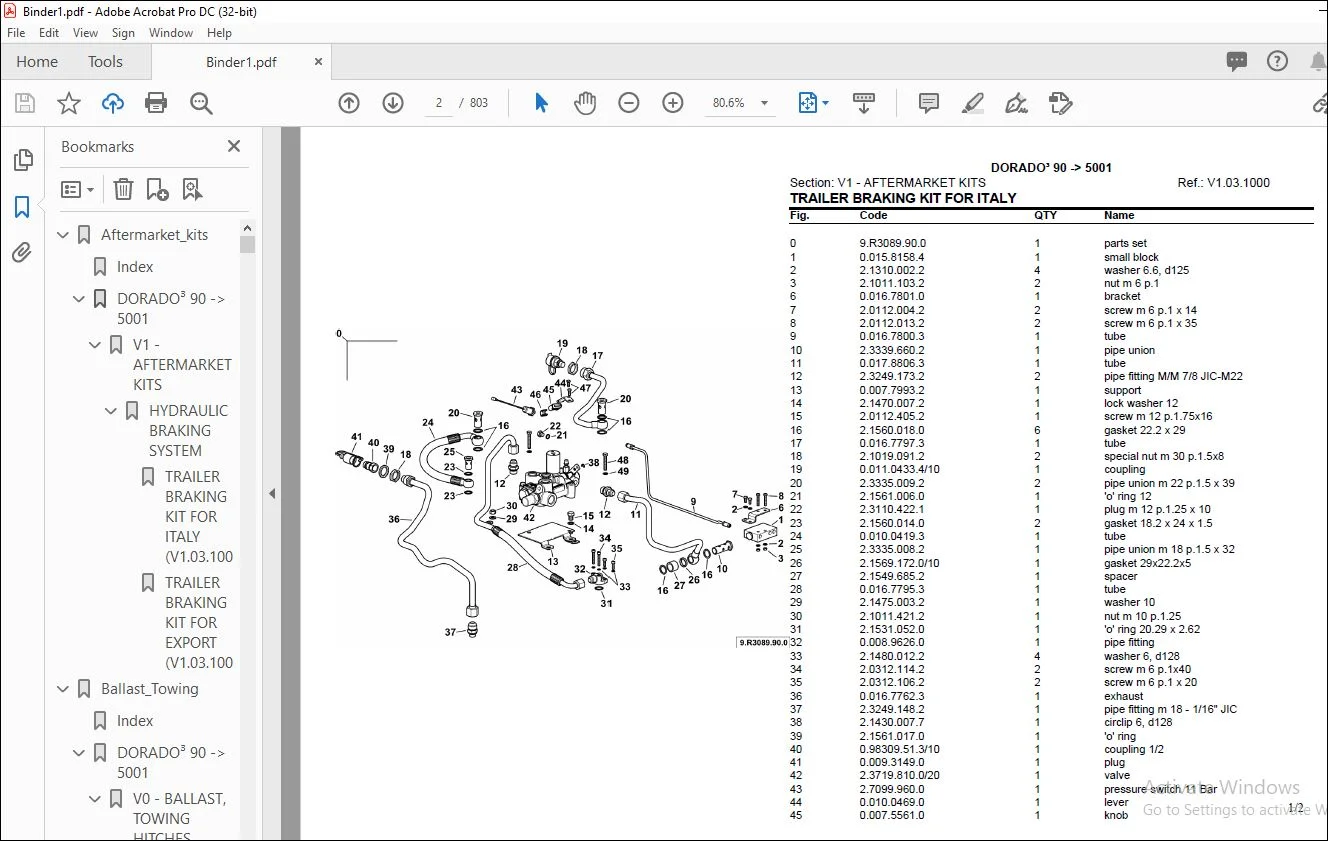
Task: Open the Index bookmark under Ballast_Towing
Action: click(x=135, y=721)
